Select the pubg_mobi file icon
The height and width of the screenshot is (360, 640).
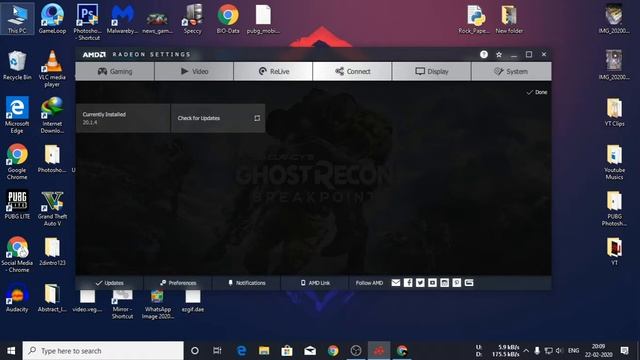[263, 19]
